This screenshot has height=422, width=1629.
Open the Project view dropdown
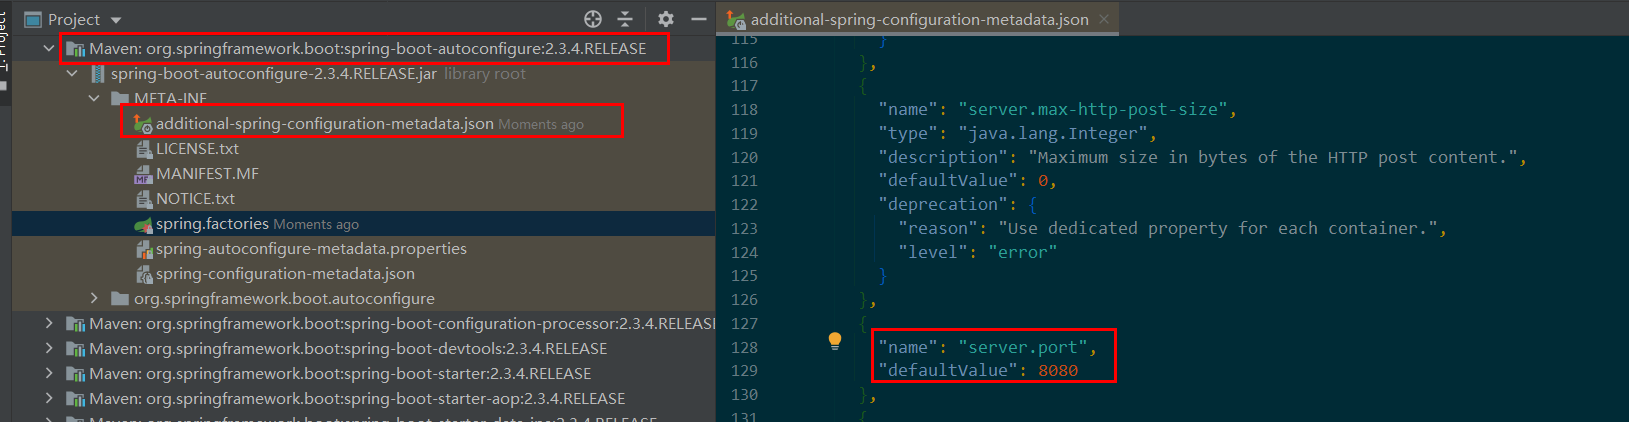coord(116,20)
